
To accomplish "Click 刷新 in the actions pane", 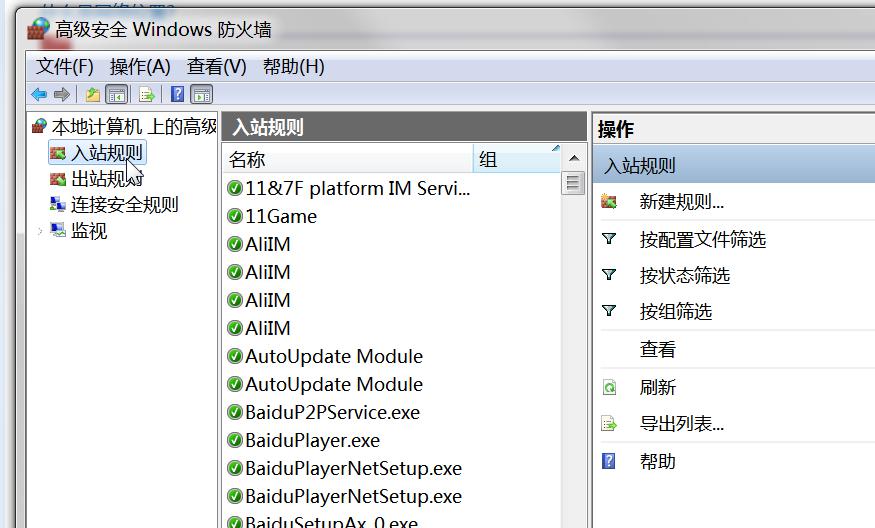I will click(x=657, y=387).
